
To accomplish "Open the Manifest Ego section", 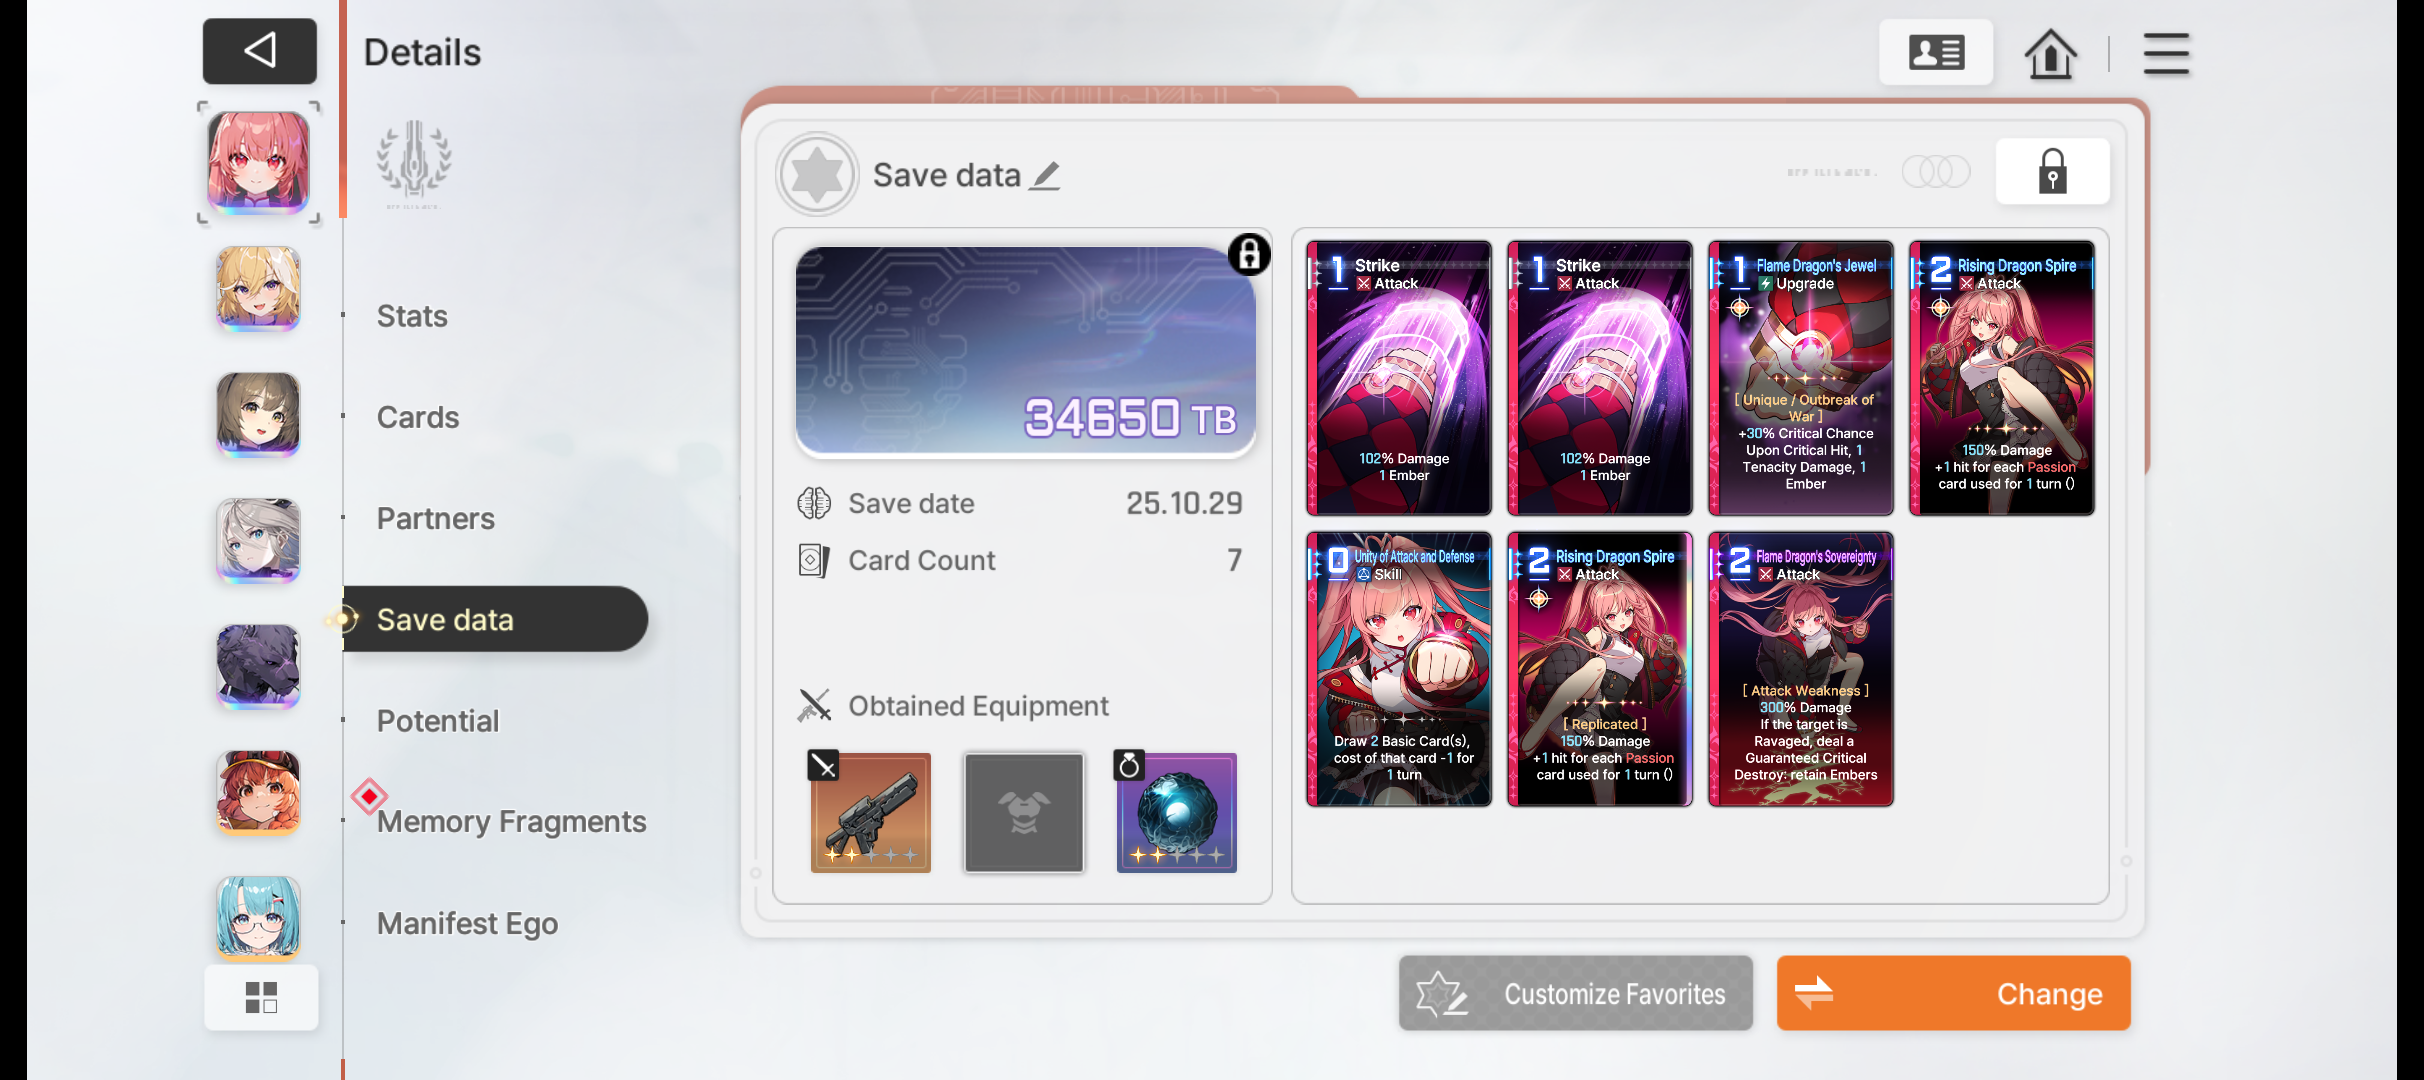I will pyautogui.click(x=467, y=923).
